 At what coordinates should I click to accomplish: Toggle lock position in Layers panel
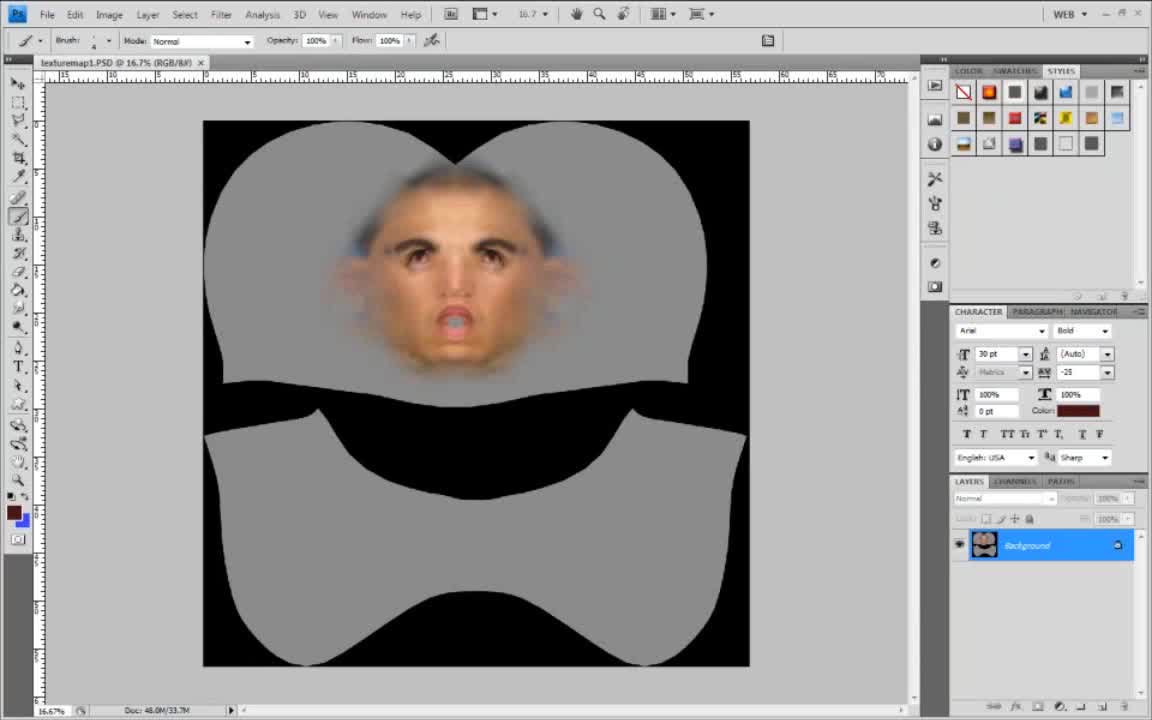(1015, 519)
